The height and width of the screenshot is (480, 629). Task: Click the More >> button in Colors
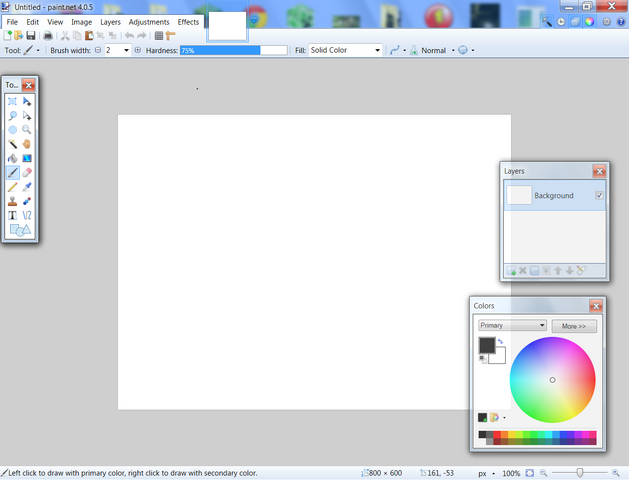coord(574,326)
